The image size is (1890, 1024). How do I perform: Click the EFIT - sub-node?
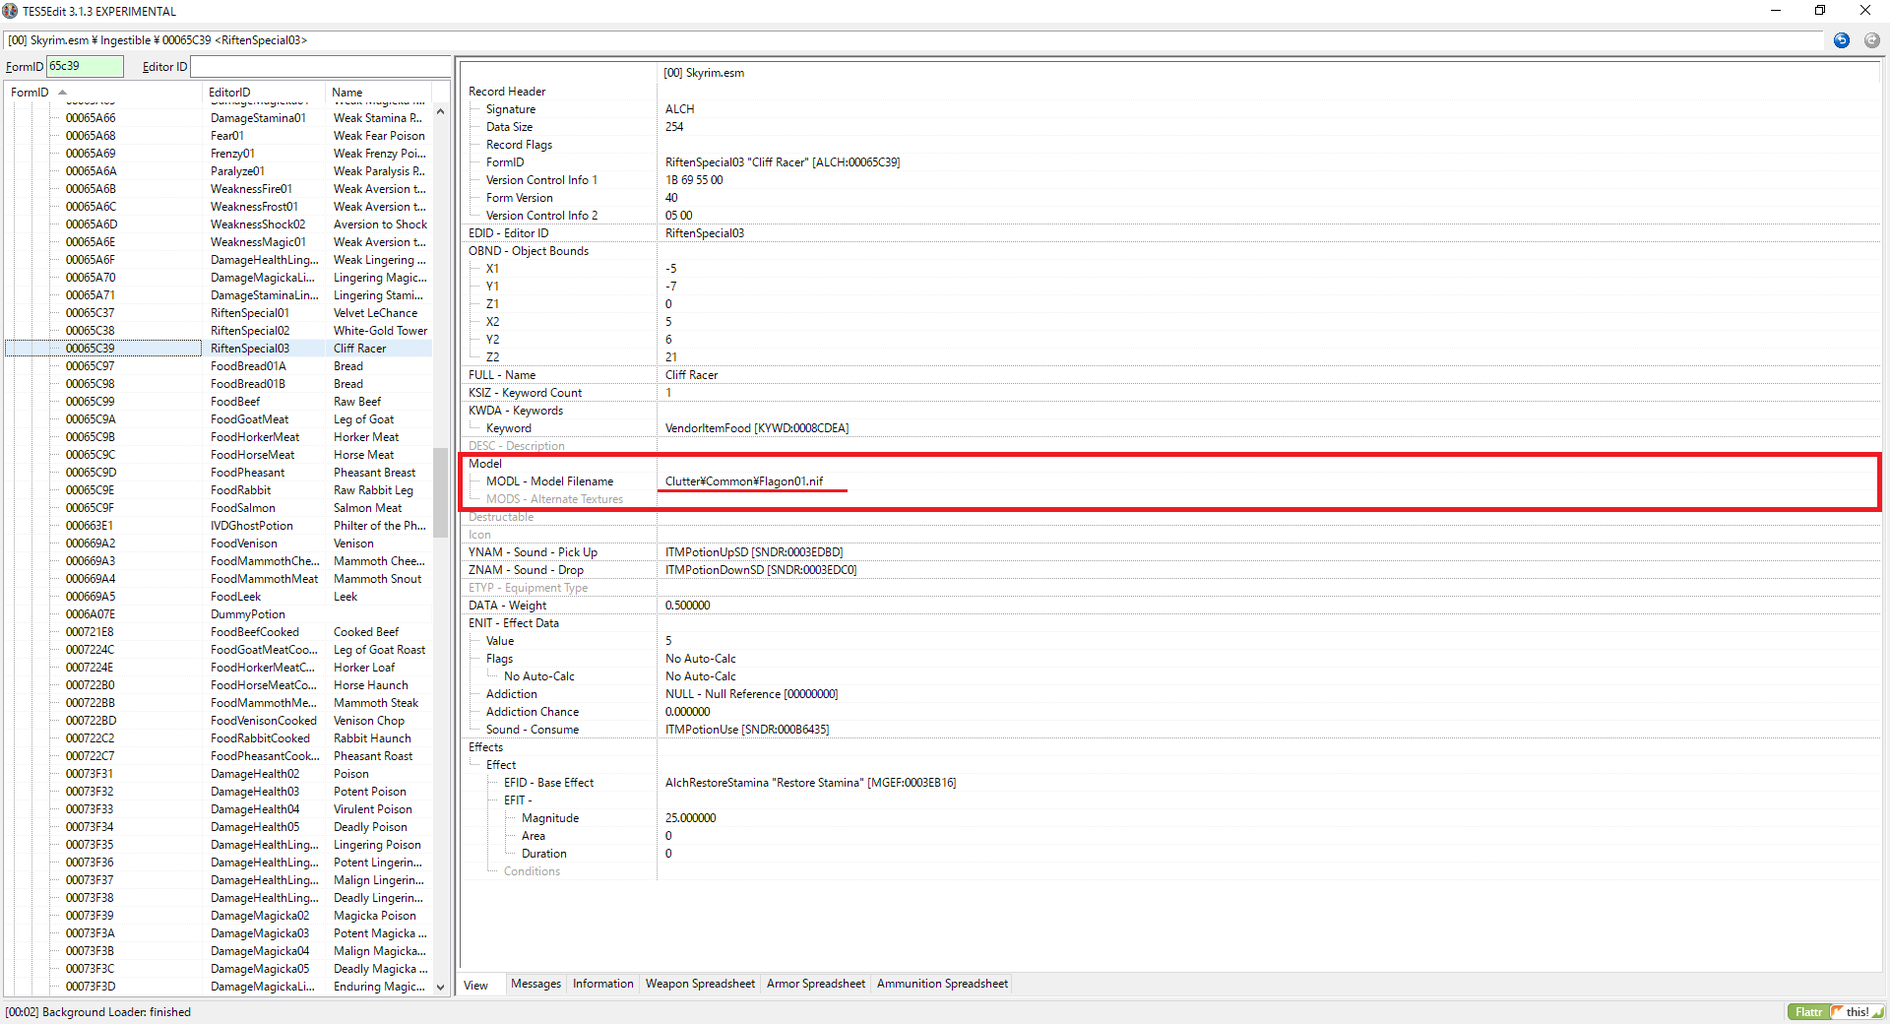click(518, 800)
